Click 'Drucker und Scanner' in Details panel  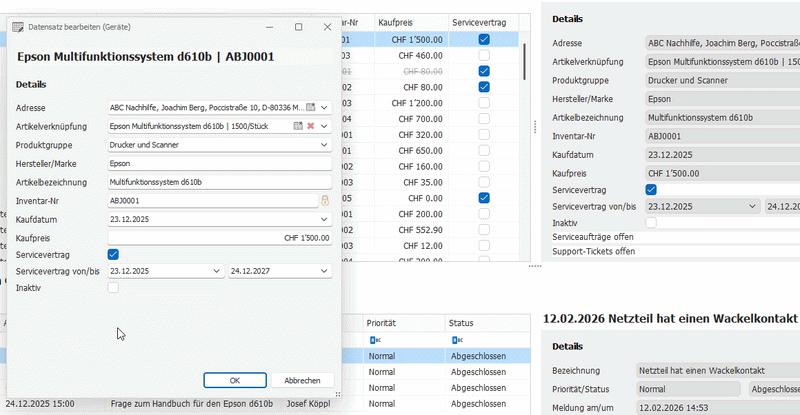point(722,80)
